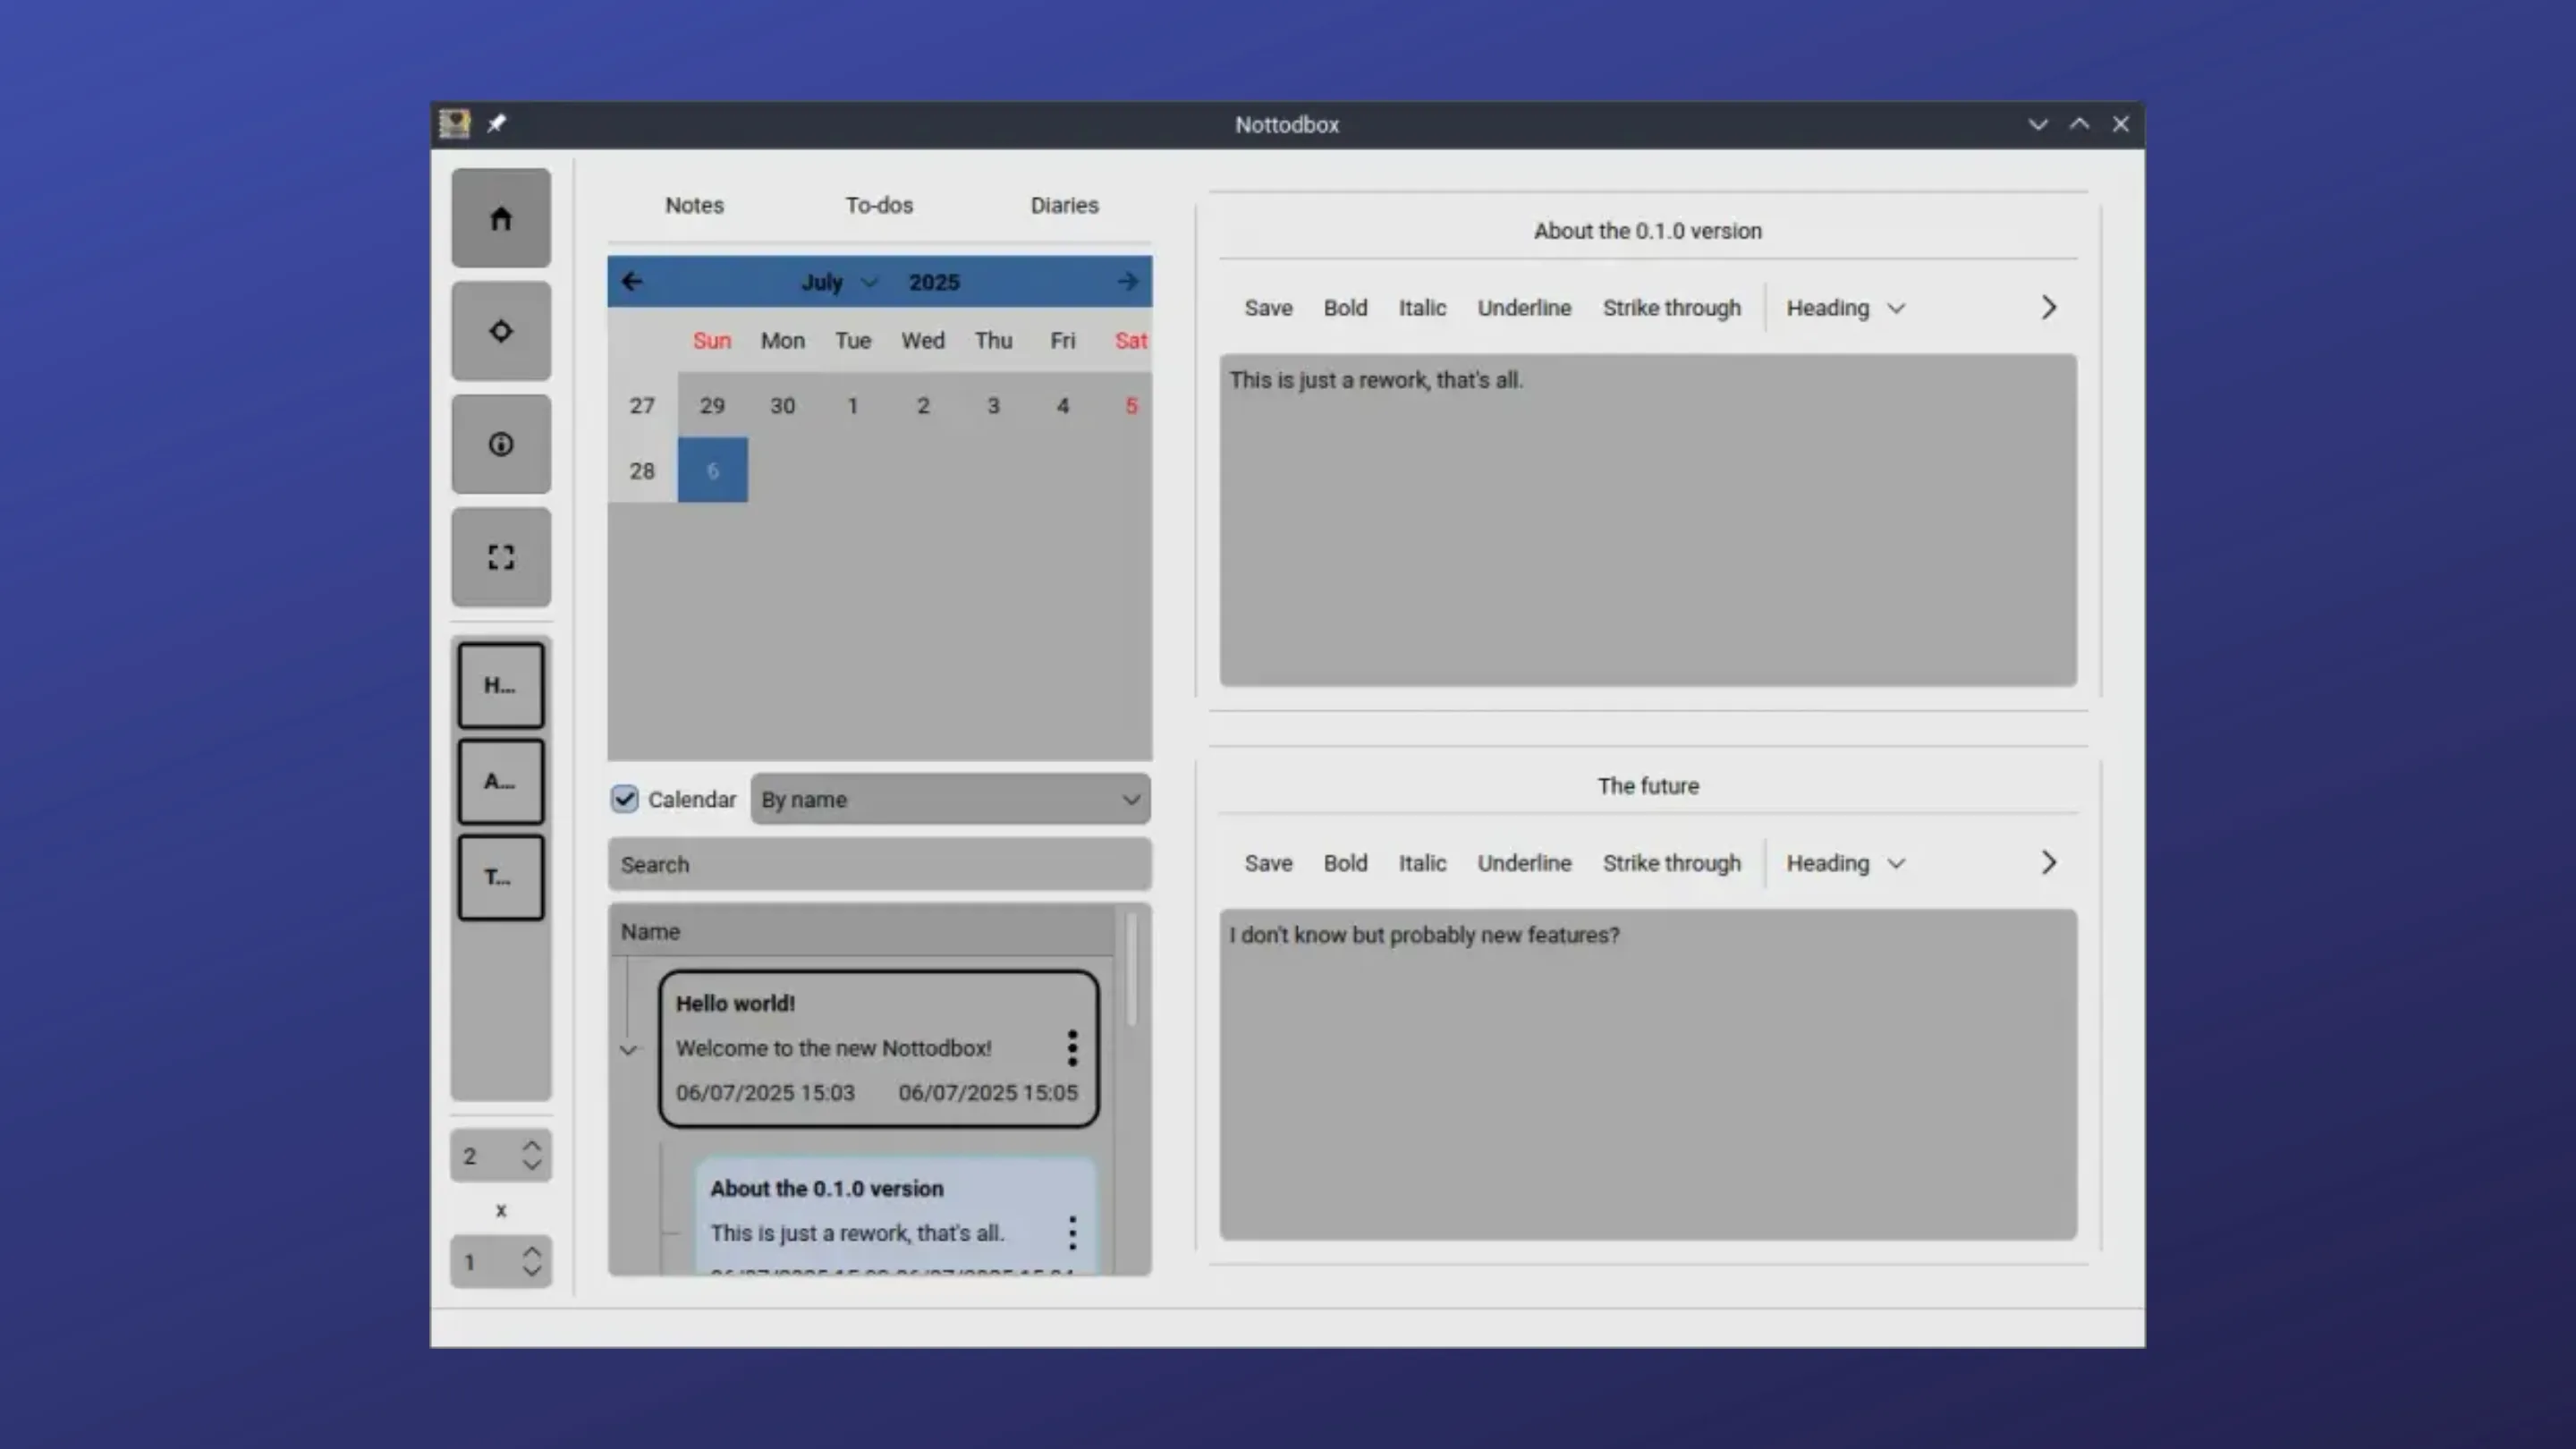
Task: Apply Strike through in the first editor
Action: pyautogui.click(x=1672, y=308)
